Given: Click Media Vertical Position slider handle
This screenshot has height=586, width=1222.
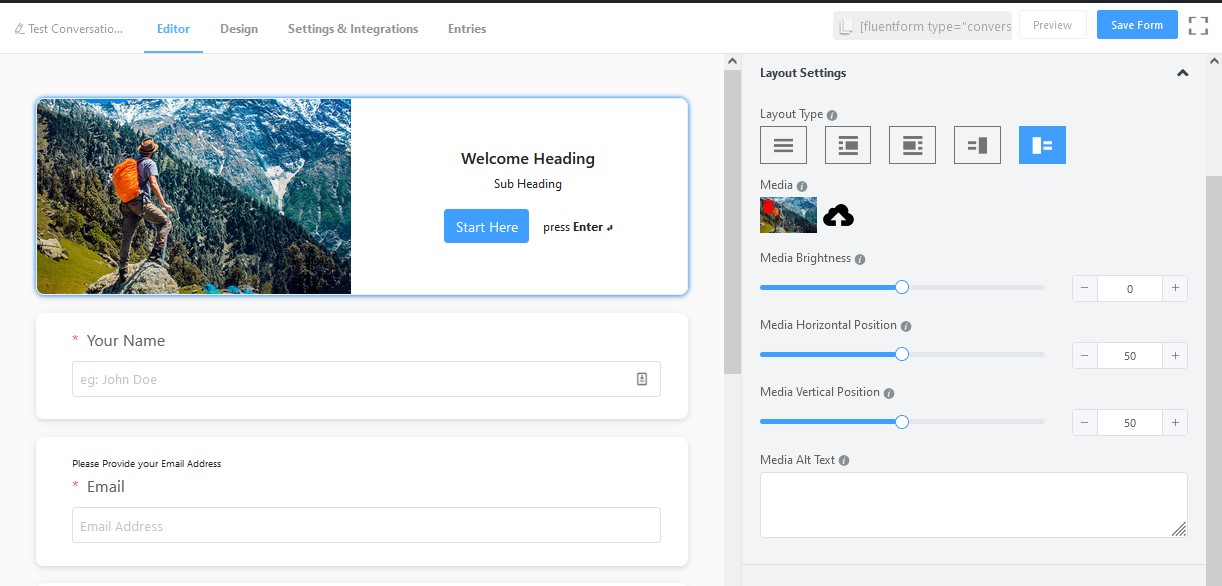Looking at the screenshot, I should tap(902, 422).
